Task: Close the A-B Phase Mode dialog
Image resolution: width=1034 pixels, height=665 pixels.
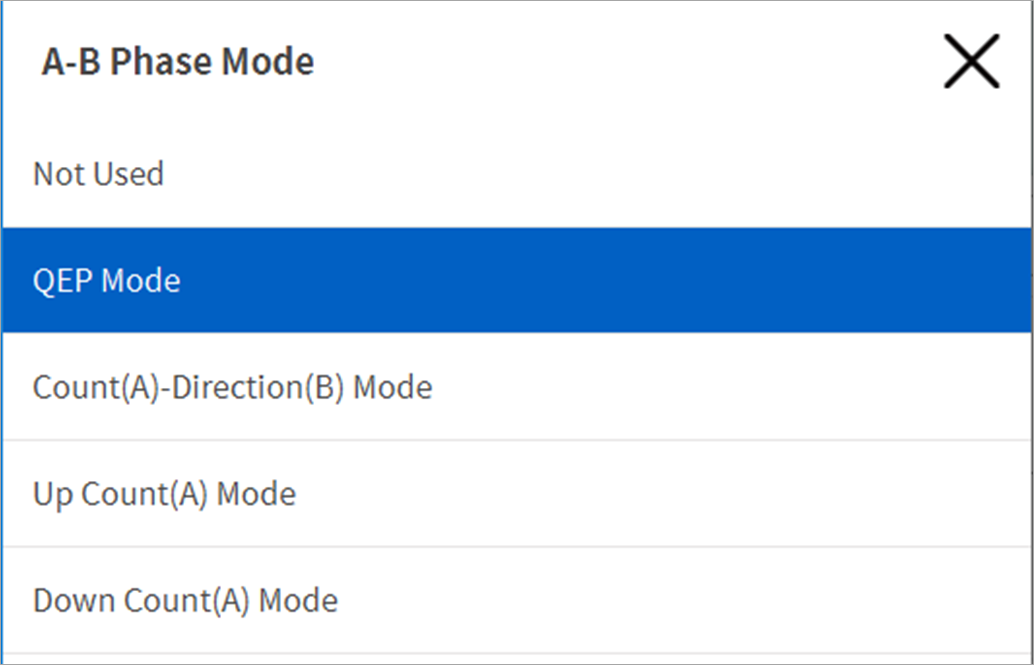Action: tap(971, 62)
